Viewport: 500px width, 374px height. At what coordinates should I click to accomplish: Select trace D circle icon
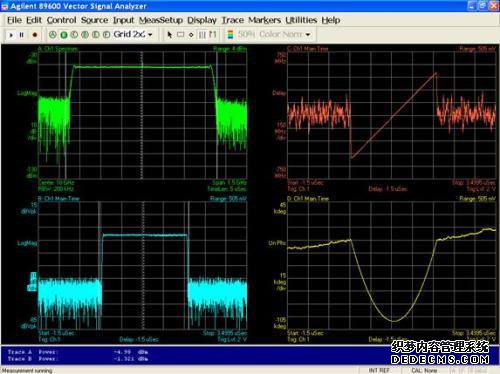pyautogui.click(x=85, y=35)
